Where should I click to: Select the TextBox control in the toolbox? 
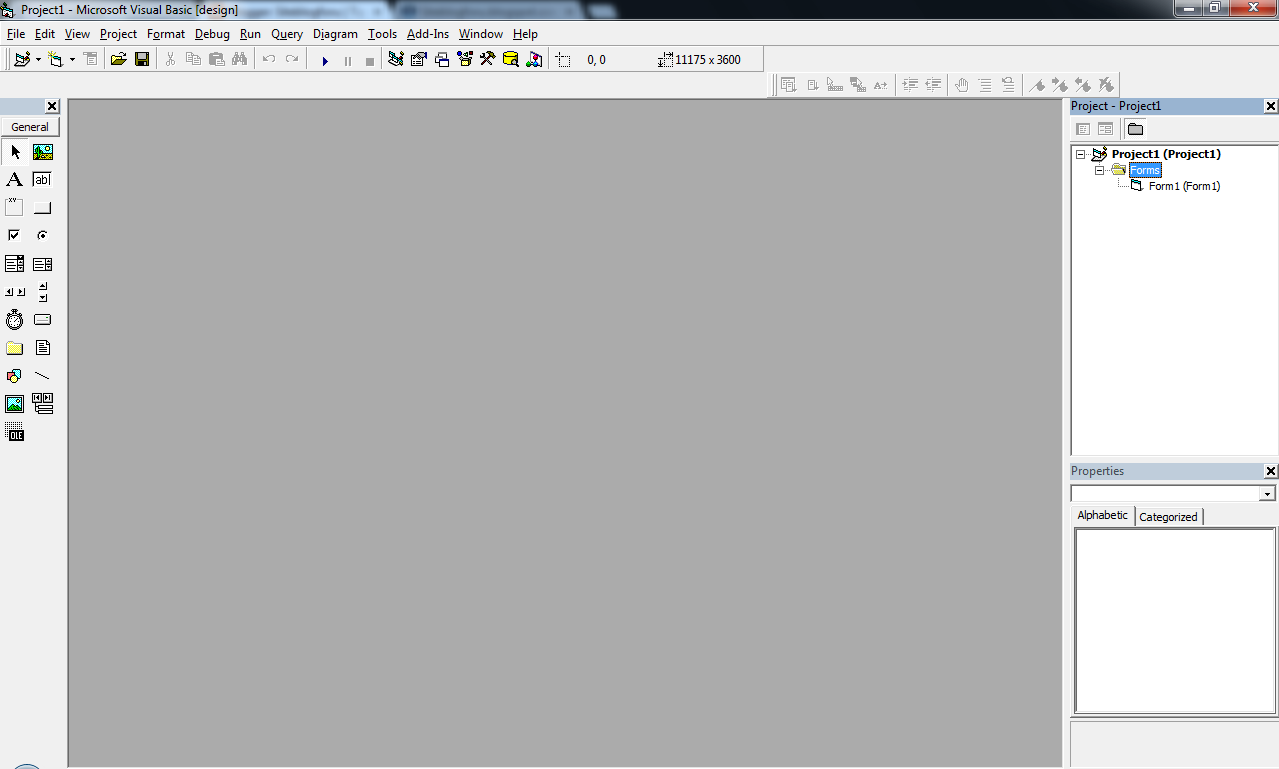click(42, 179)
